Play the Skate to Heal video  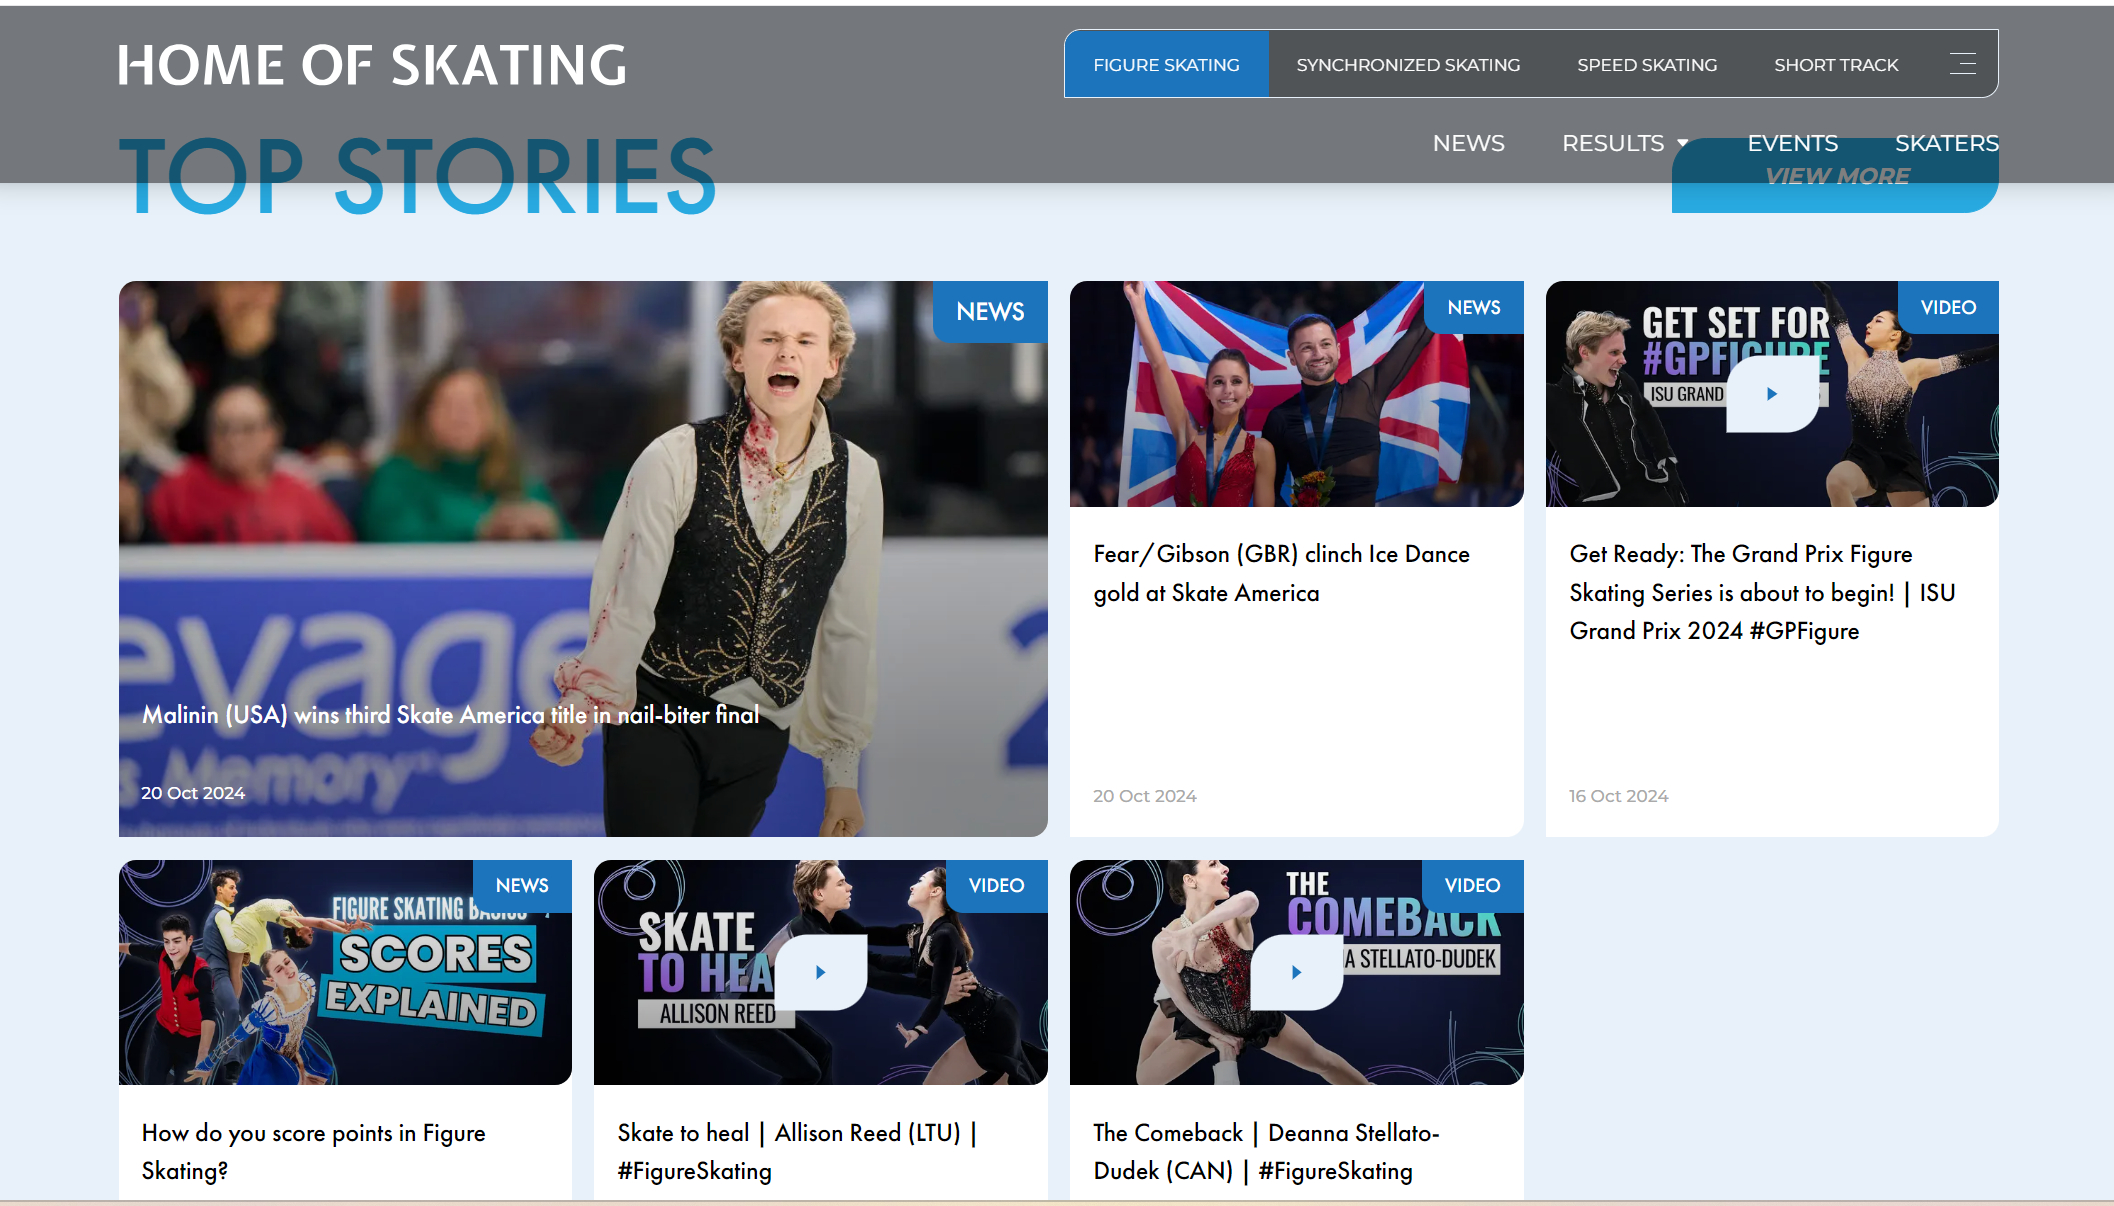point(820,972)
